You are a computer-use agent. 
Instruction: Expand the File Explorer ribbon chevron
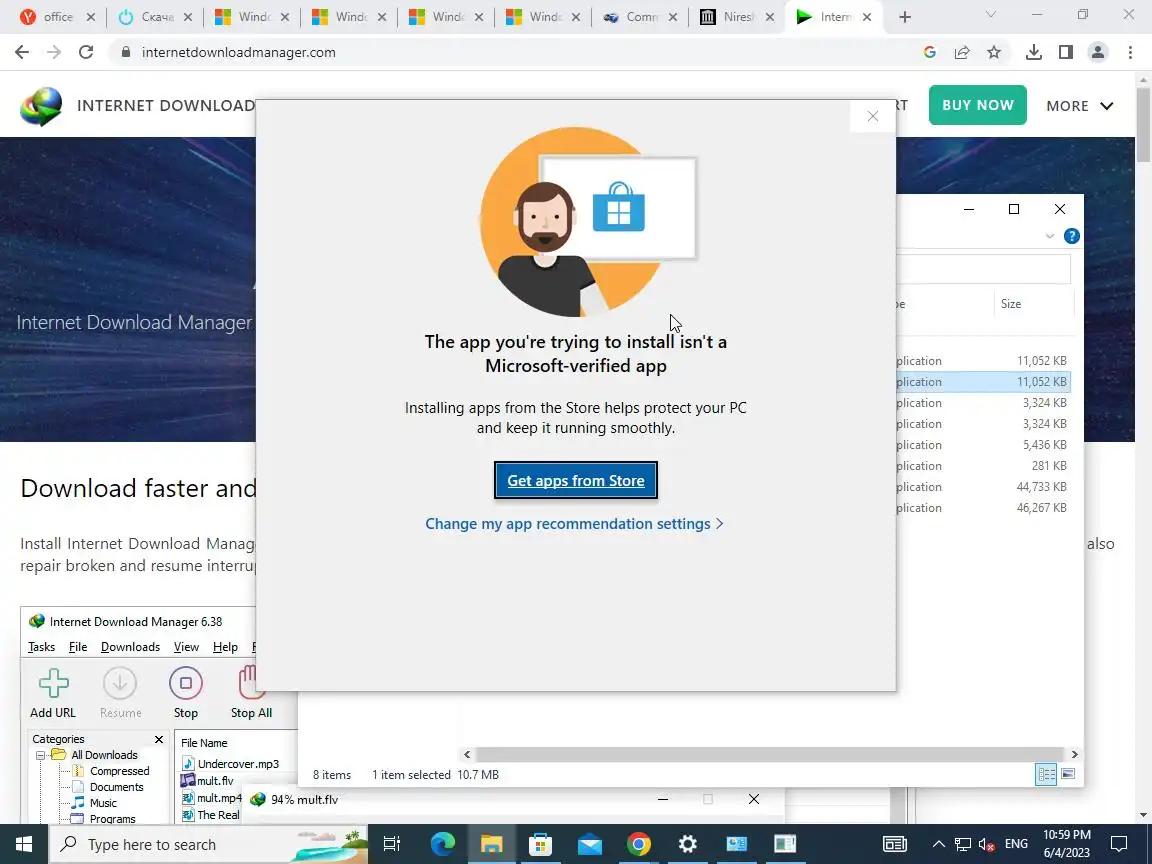[1049, 236]
